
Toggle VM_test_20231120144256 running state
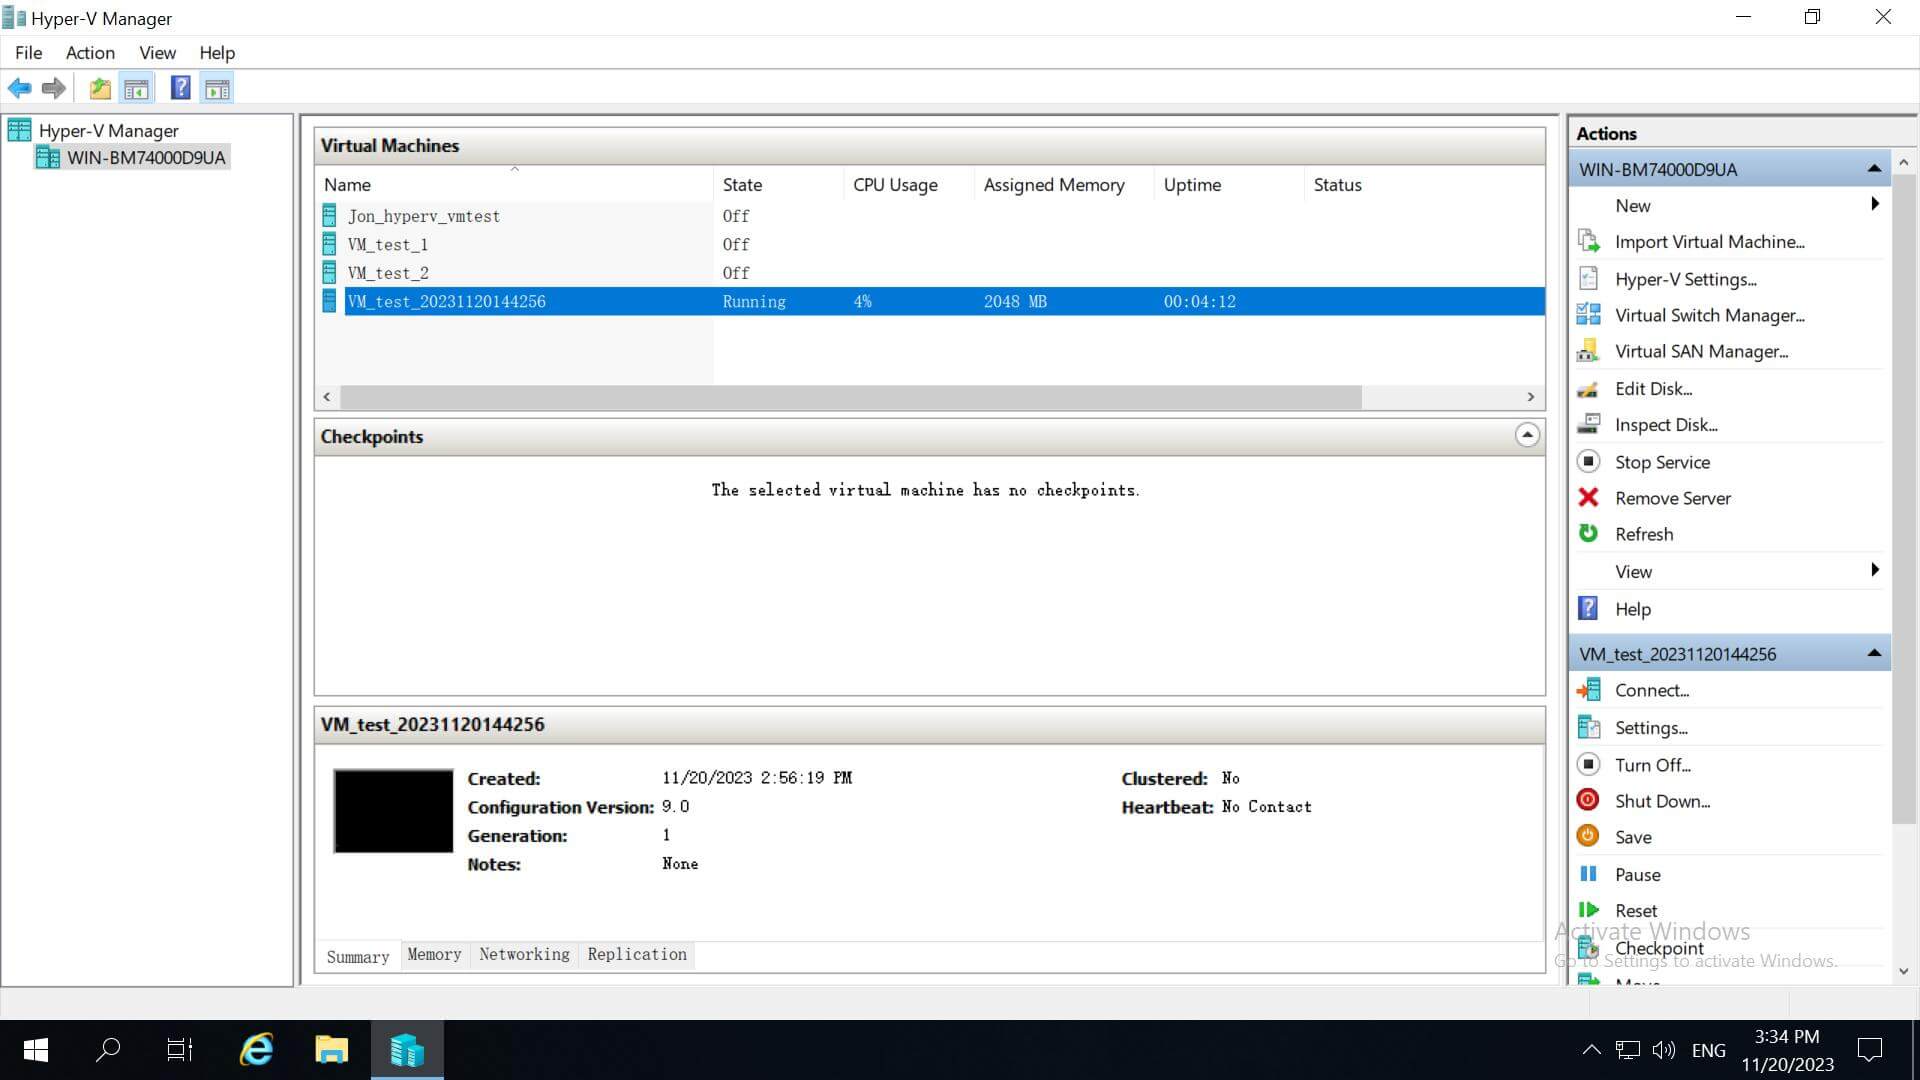[x=1651, y=764]
